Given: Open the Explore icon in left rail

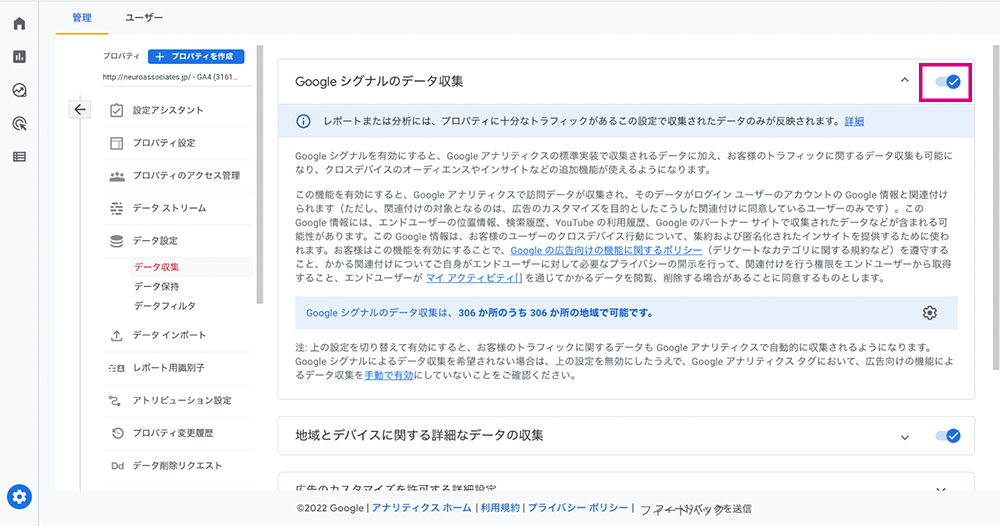Looking at the screenshot, I should (x=19, y=90).
